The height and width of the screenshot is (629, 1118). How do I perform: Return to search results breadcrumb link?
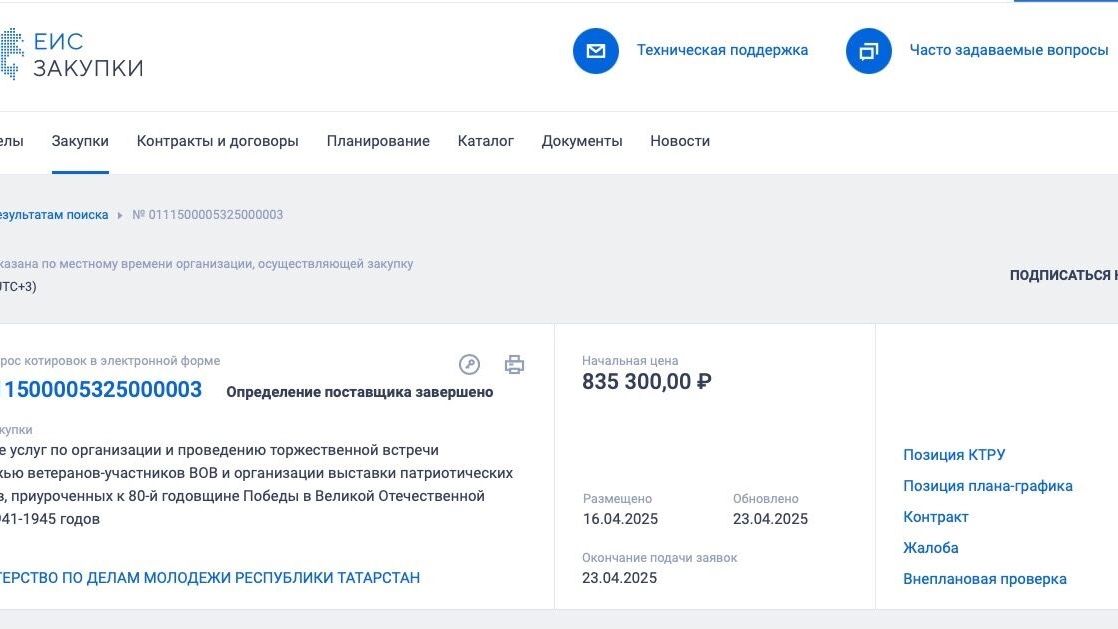coord(54,215)
